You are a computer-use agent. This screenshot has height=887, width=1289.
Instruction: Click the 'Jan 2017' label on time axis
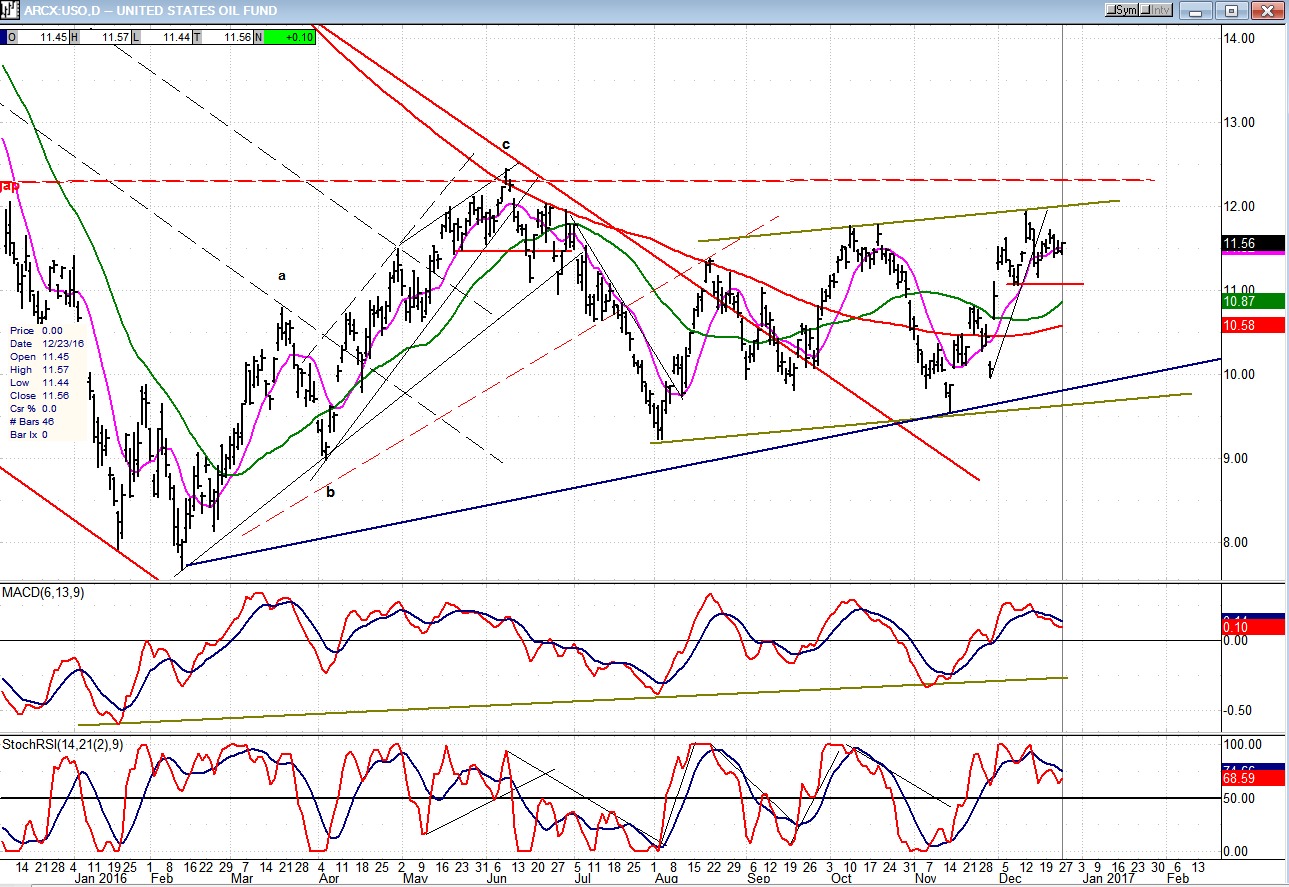coord(1107,878)
